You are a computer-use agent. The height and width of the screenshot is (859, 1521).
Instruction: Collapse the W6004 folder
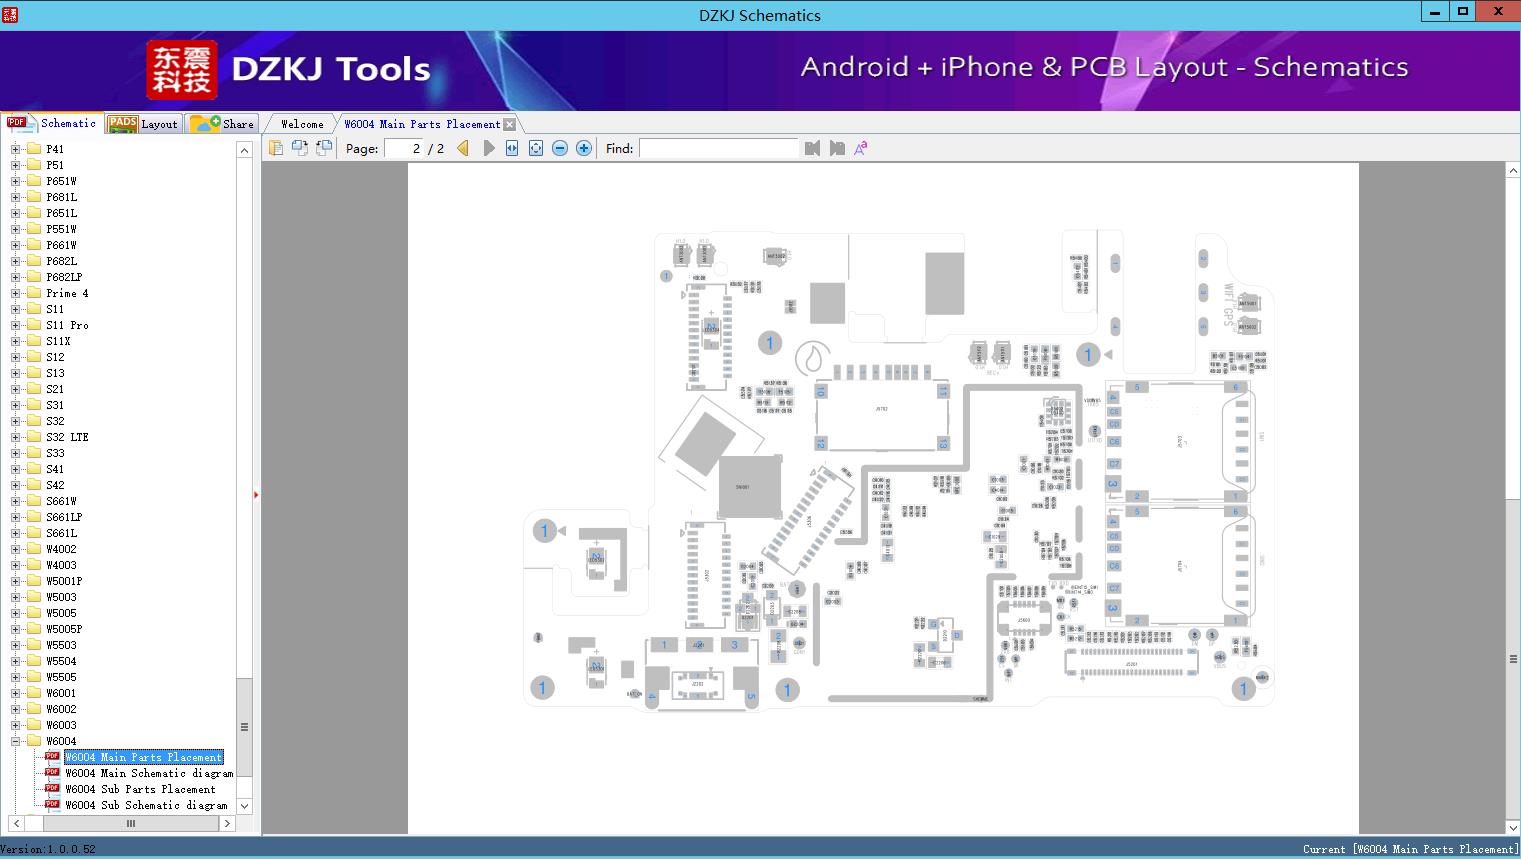(15, 741)
